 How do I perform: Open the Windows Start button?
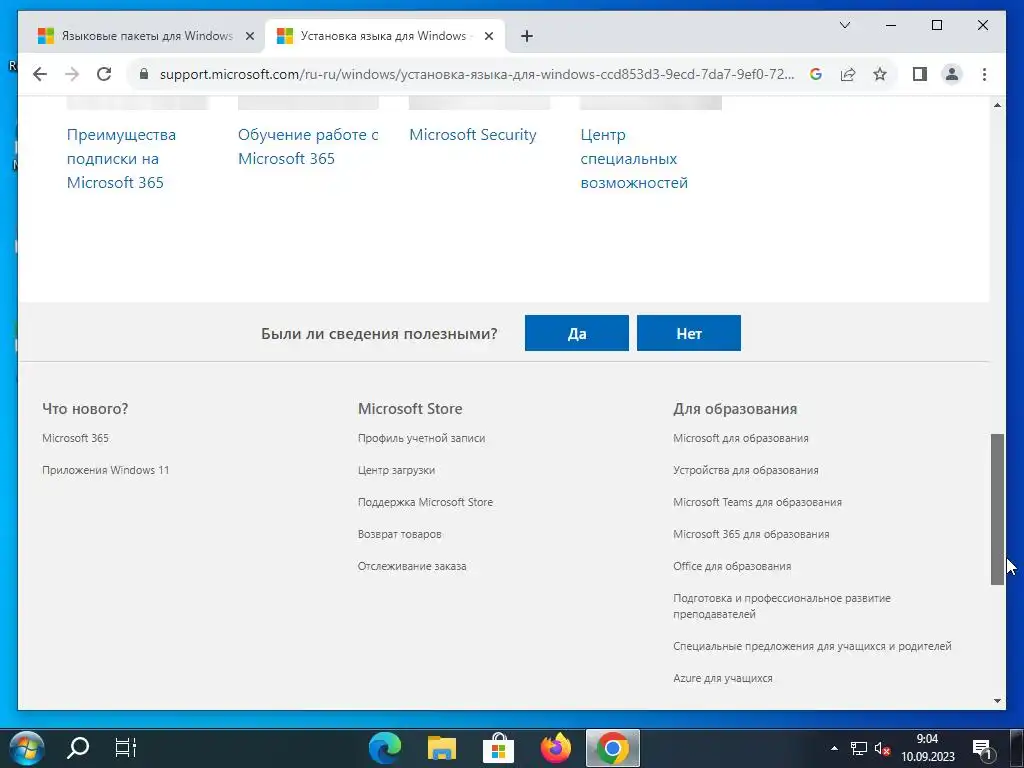27,748
